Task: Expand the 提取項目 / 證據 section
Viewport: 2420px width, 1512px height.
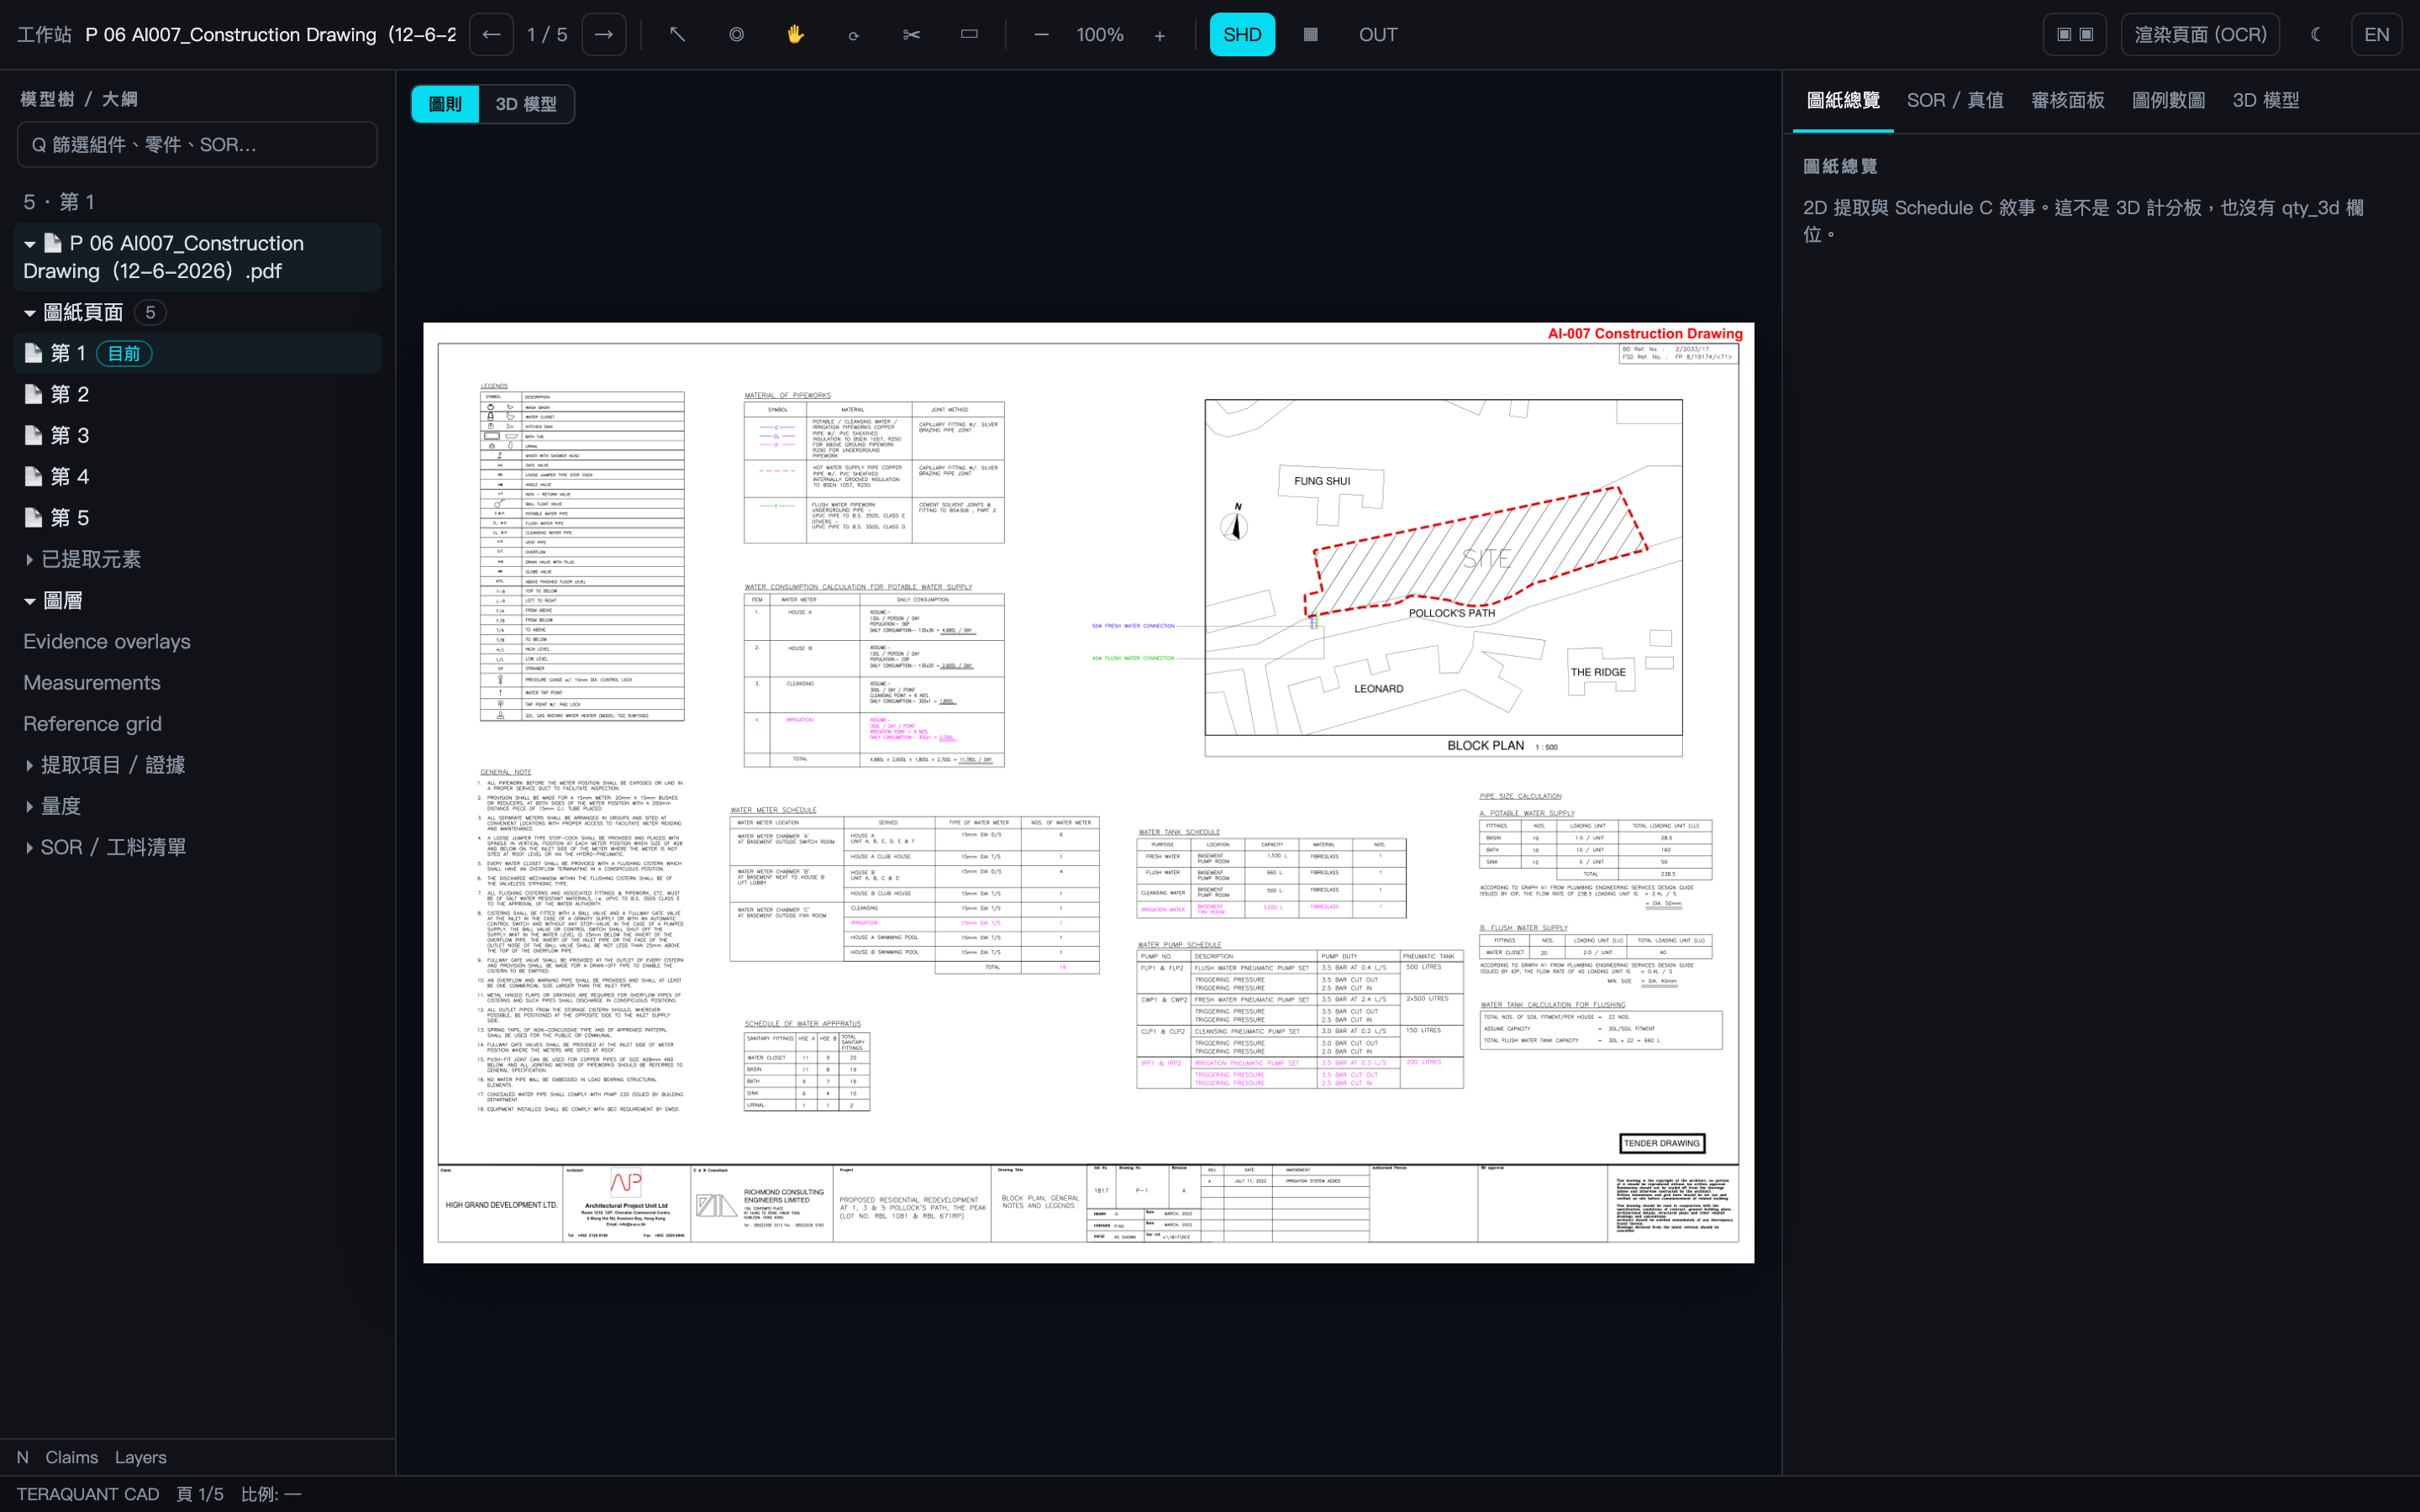Action: (30, 765)
